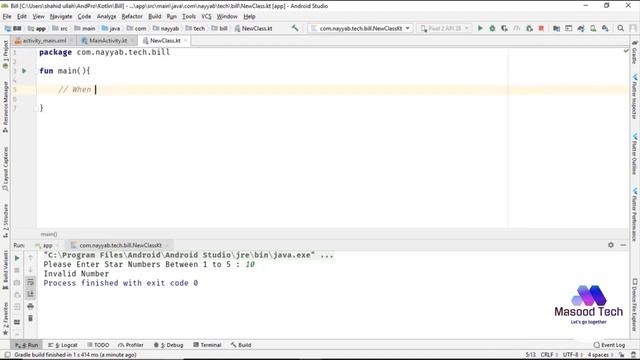Click the up arrow in Run console
This screenshot has height=360, width=640.
[30, 258]
